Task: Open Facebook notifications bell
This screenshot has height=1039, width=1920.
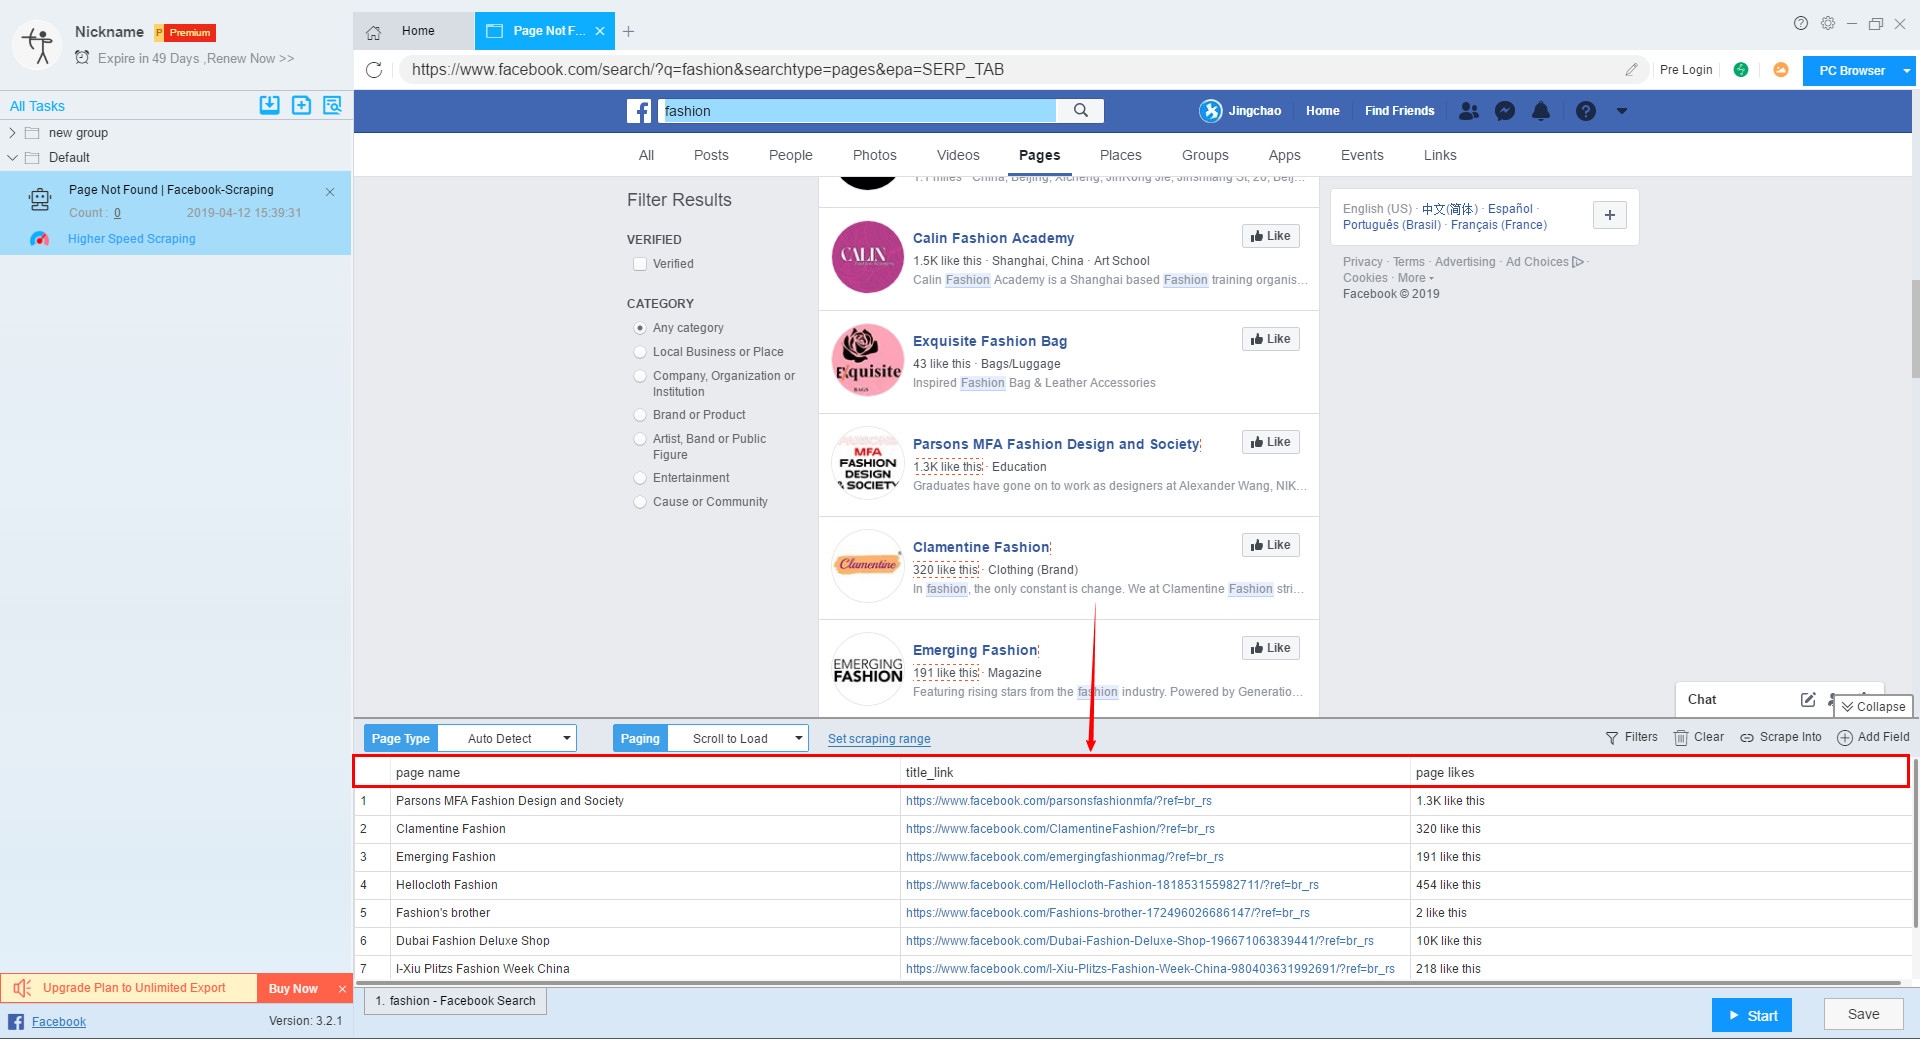Action: point(1541,111)
